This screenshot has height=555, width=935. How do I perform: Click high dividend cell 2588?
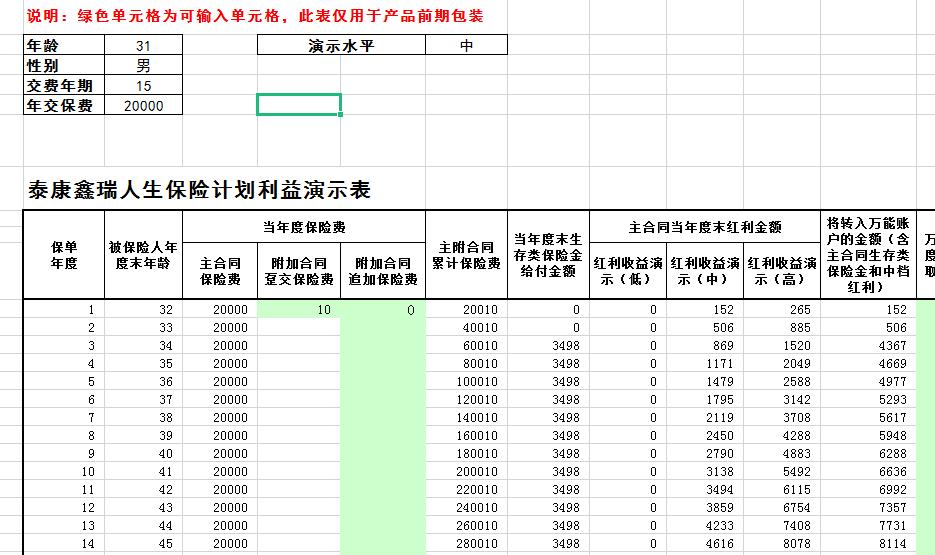[x=782, y=382]
